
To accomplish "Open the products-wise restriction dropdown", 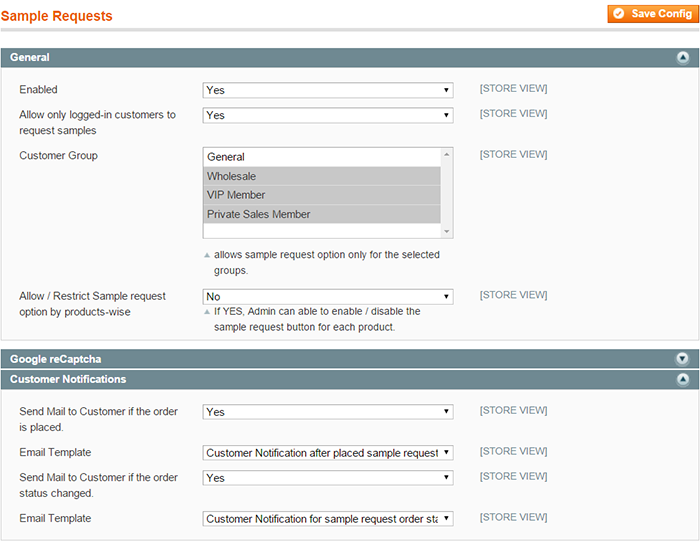I will point(328,297).
